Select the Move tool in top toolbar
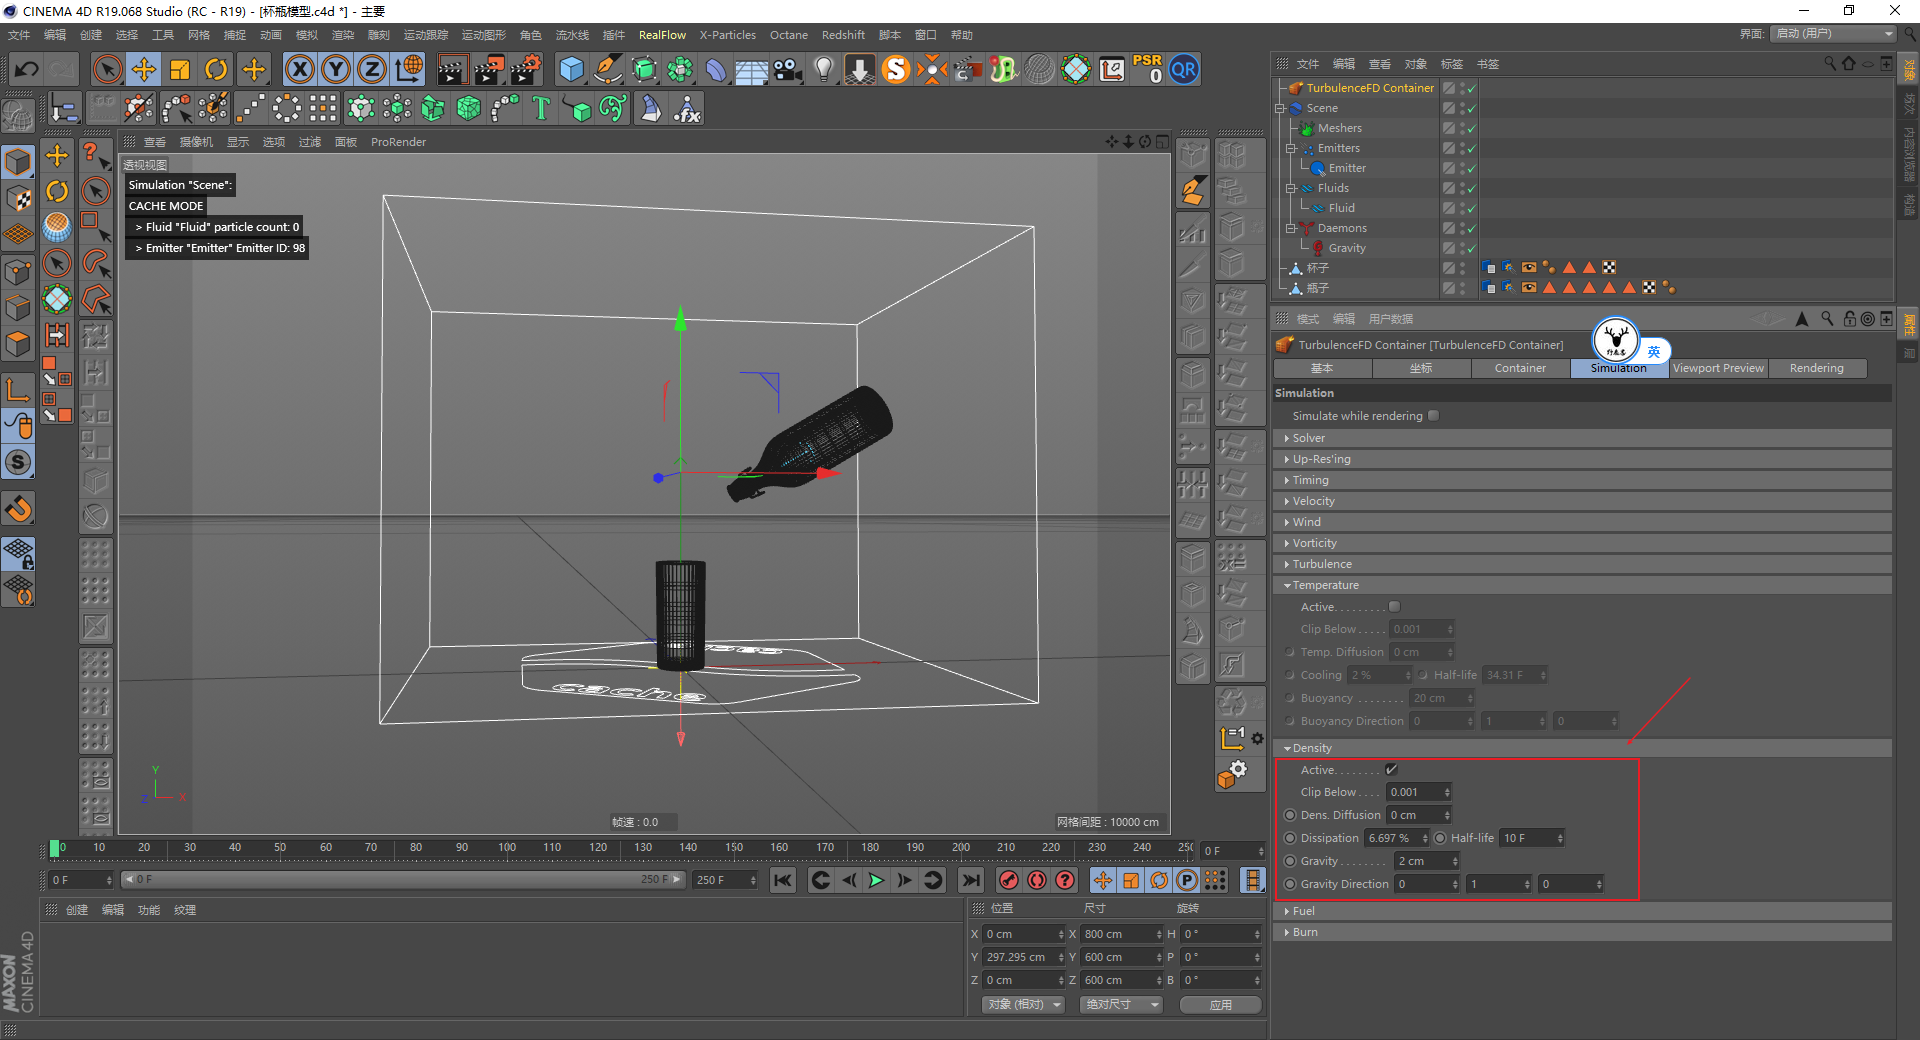 [x=144, y=69]
